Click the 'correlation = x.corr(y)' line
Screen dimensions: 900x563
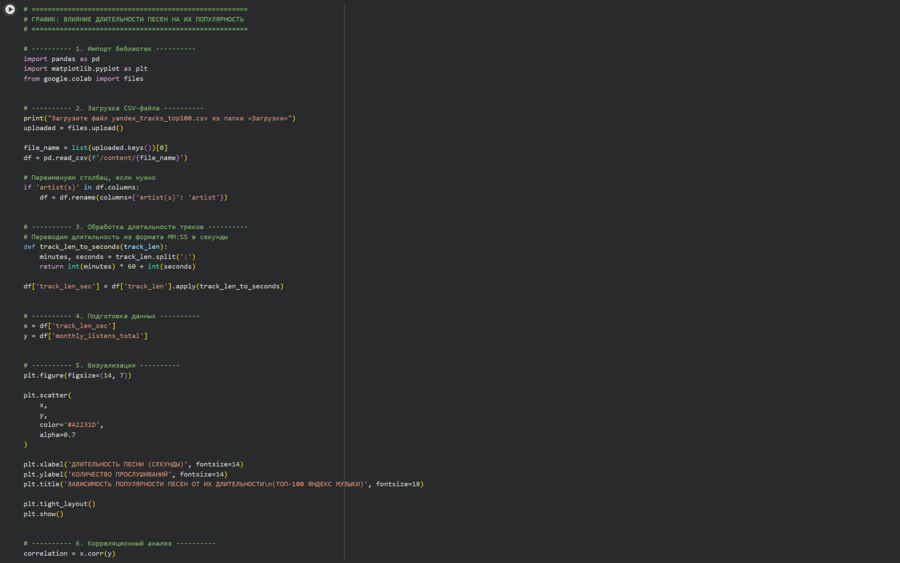[69, 553]
